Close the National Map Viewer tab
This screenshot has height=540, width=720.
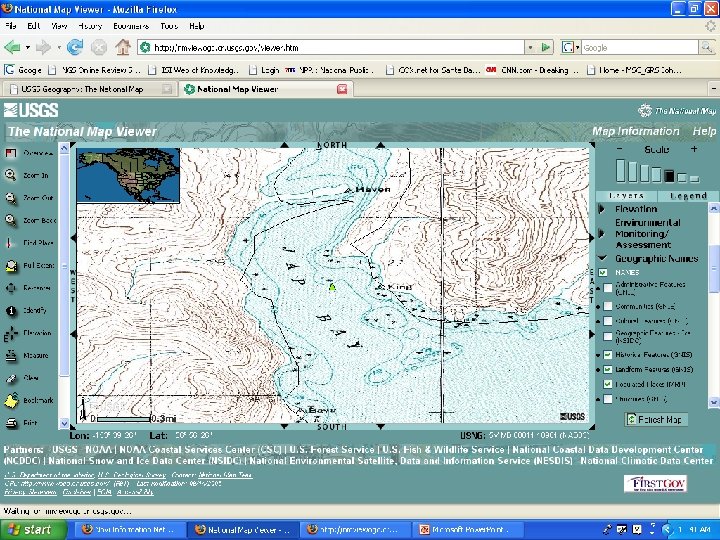(342, 89)
